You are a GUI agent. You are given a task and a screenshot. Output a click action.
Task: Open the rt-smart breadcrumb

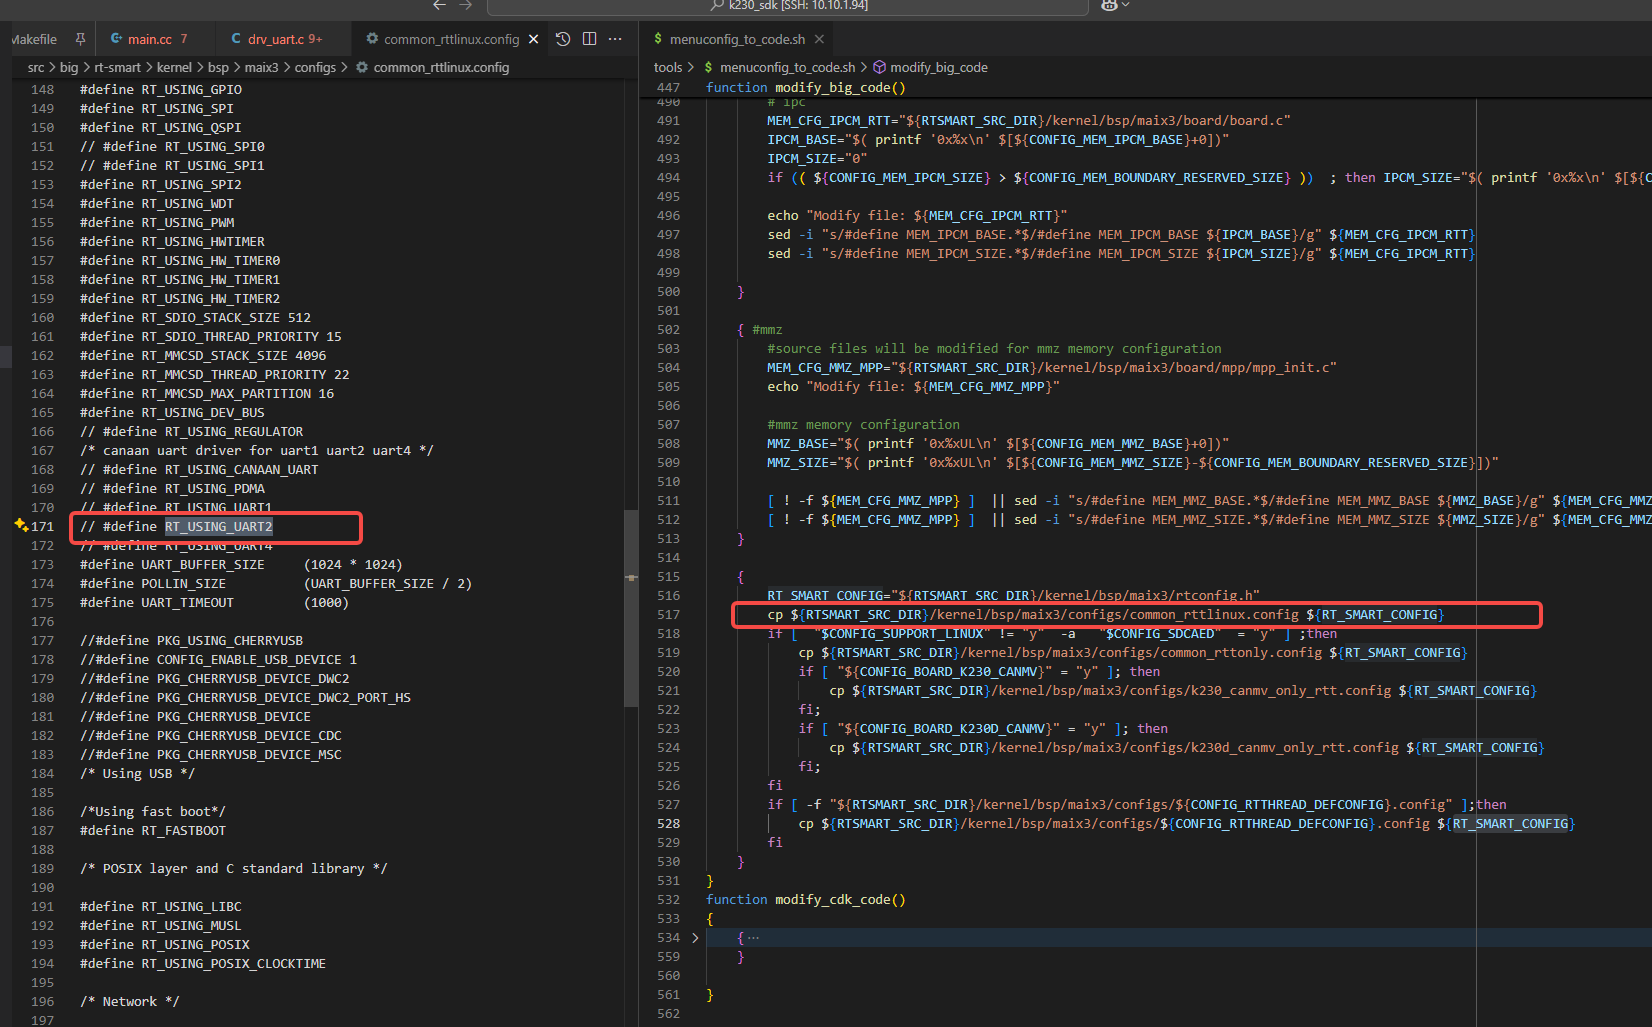(x=118, y=67)
